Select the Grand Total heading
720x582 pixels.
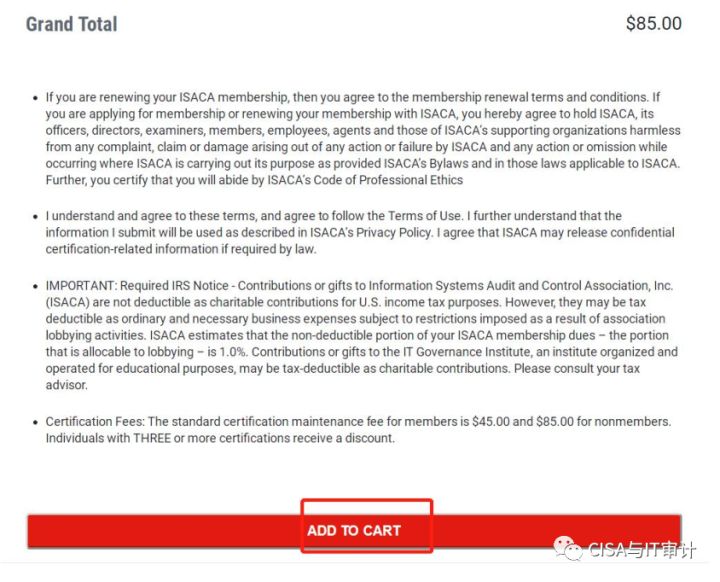(71, 24)
